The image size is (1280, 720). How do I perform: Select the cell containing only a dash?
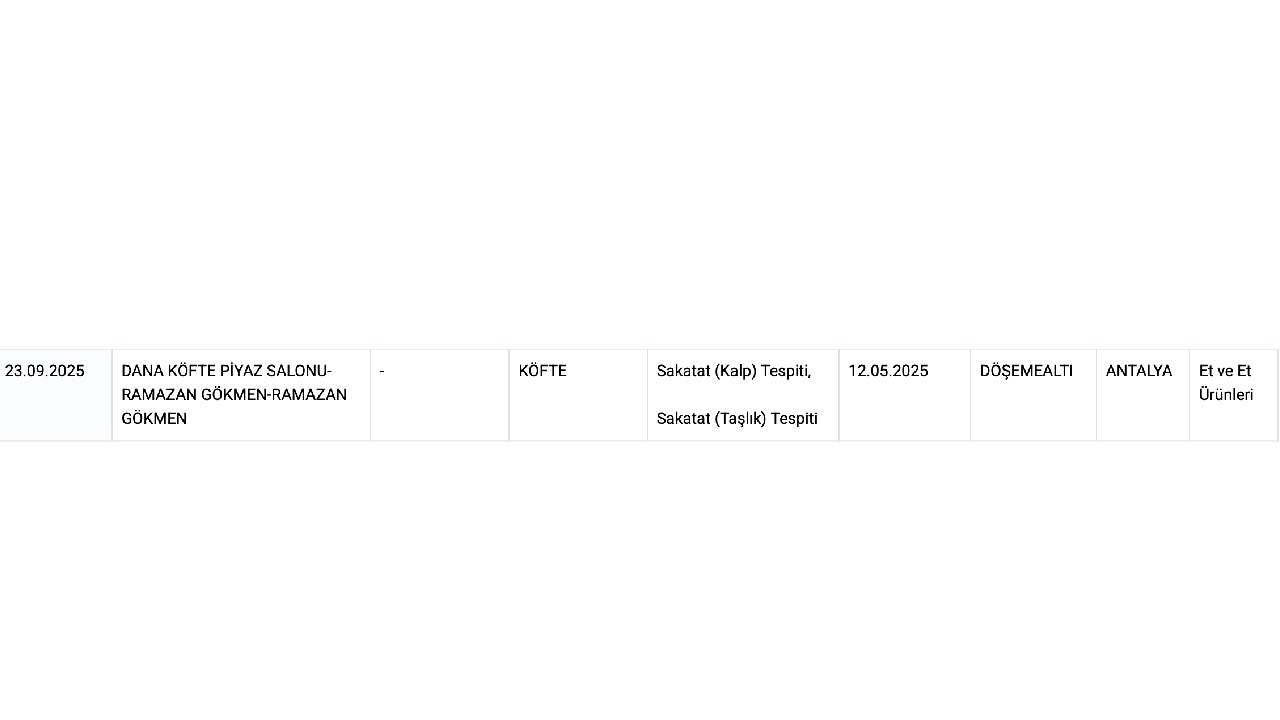pyautogui.click(x=382, y=371)
